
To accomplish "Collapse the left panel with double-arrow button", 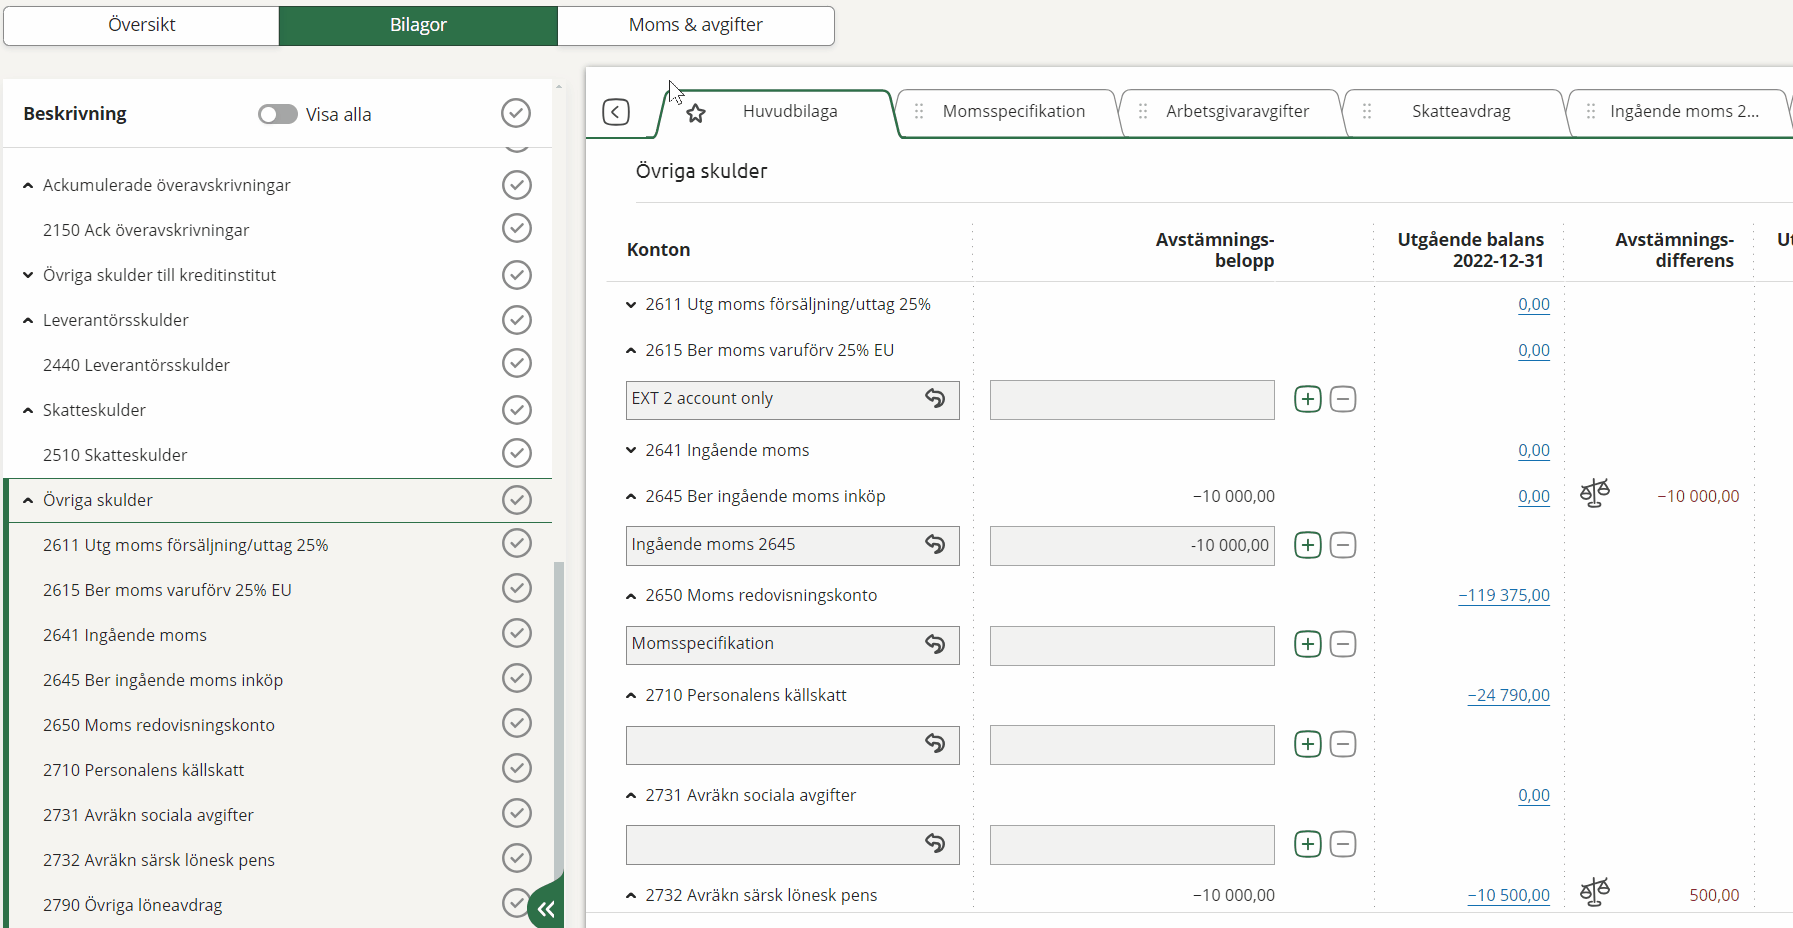I will 546,908.
